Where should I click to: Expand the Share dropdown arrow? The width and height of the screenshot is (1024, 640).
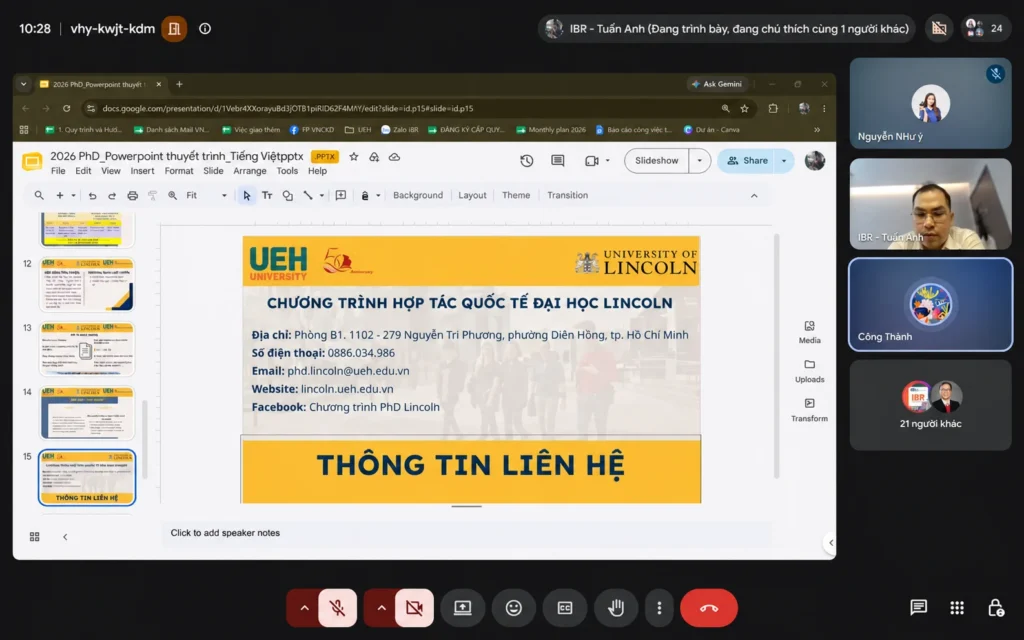[x=784, y=161]
